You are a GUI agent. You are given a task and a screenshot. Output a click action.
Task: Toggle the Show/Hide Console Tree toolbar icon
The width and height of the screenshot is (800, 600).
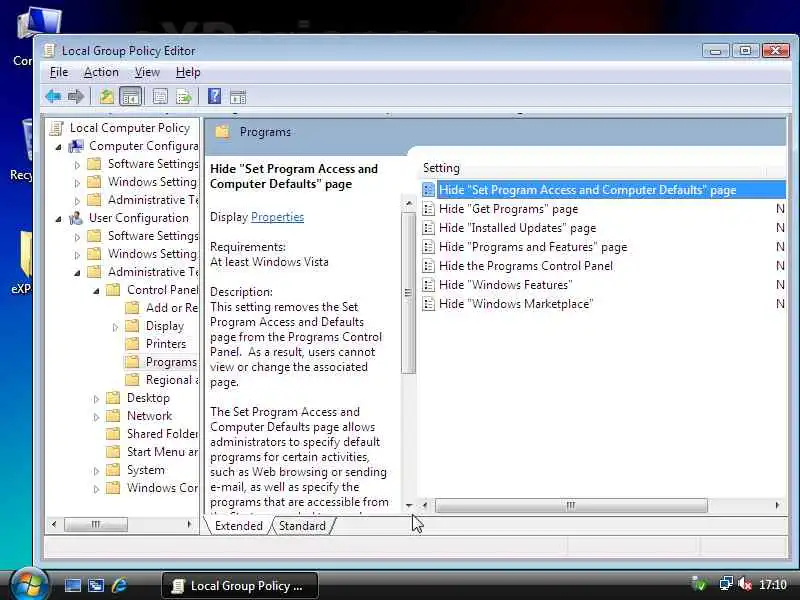[x=130, y=96]
